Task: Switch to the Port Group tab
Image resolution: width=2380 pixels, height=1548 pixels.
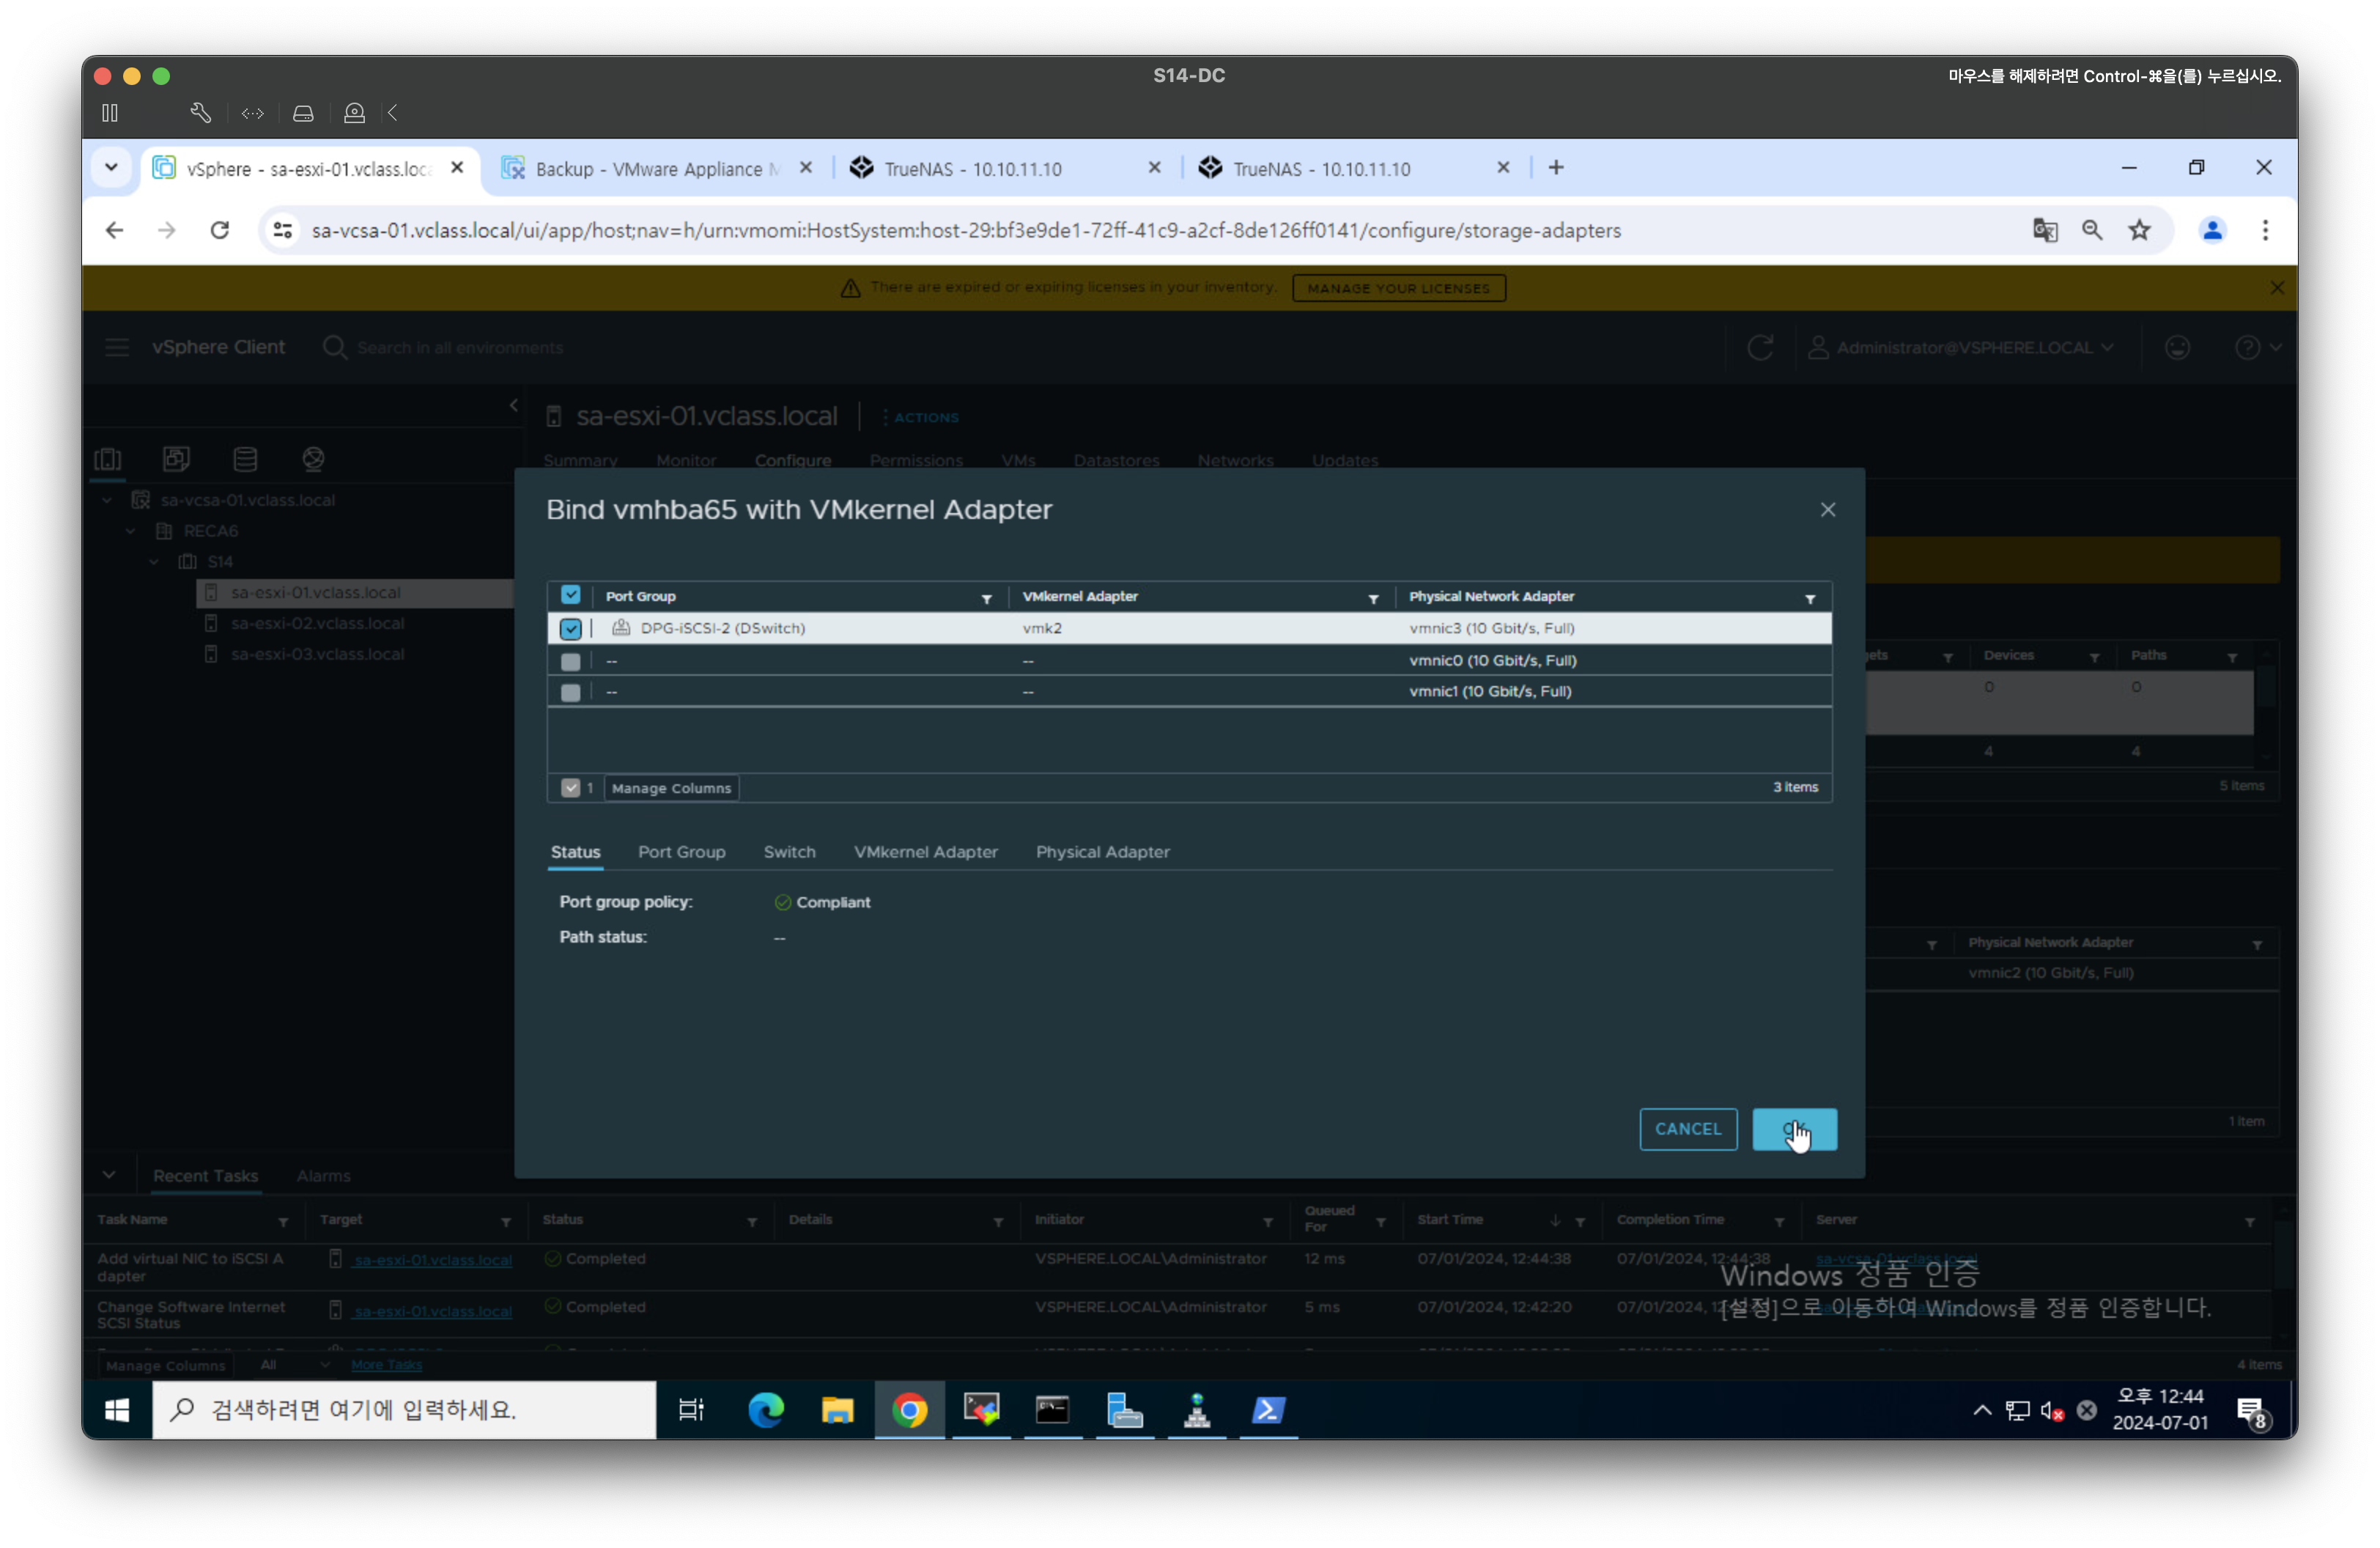Action: pyautogui.click(x=681, y=852)
